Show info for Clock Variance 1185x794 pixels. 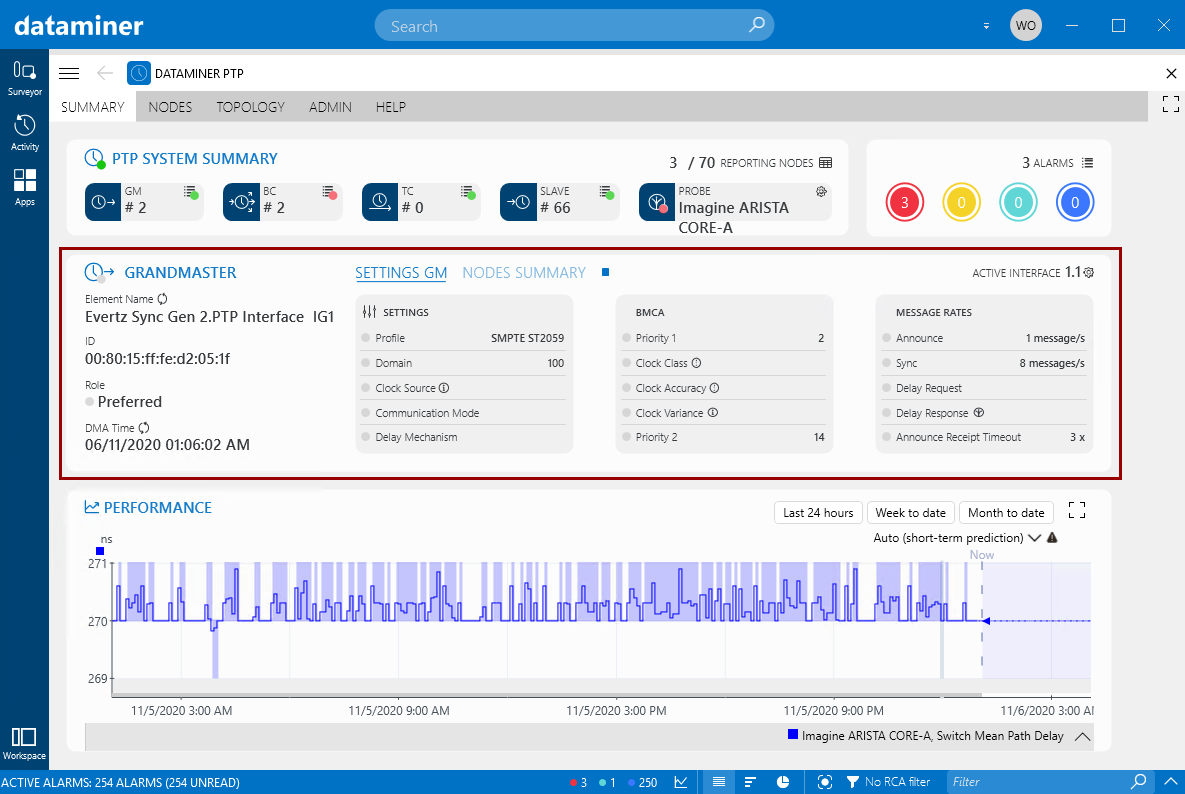coord(713,413)
